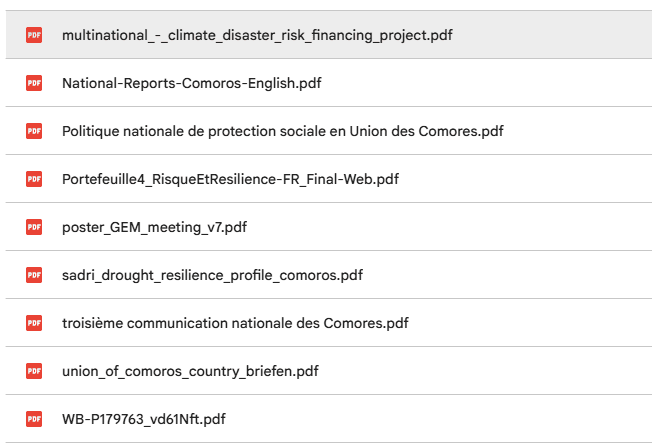Screen dimensions: 652x446
Task: Select Politique nationale de protection sociale file
Action: pyautogui.click(x=282, y=131)
